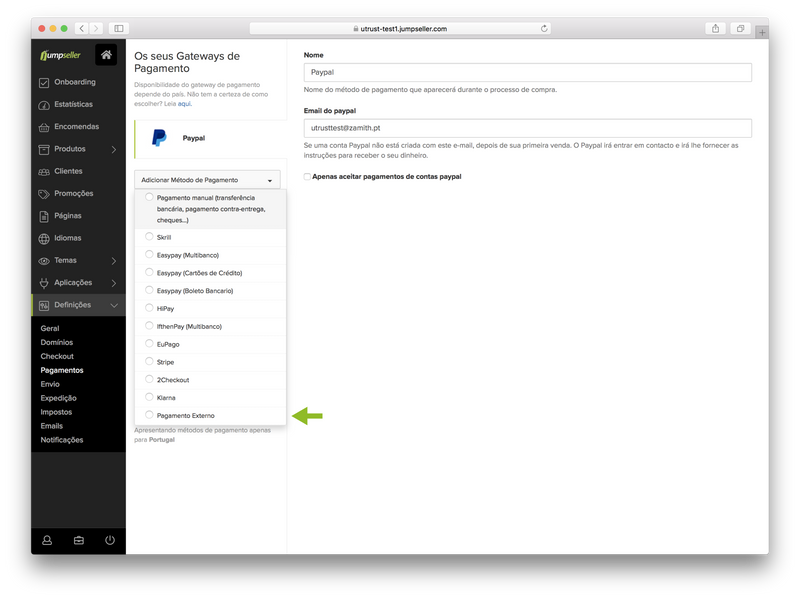Expand the Produtos submenu chevron
This screenshot has height=599, width=800.
tap(114, 149)
